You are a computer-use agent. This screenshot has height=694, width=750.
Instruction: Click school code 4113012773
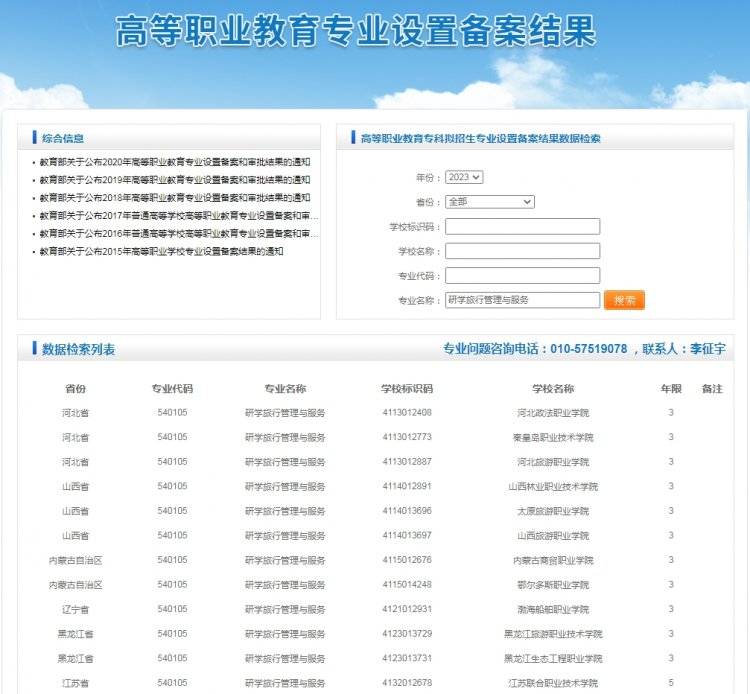click(x=407, y=437)
